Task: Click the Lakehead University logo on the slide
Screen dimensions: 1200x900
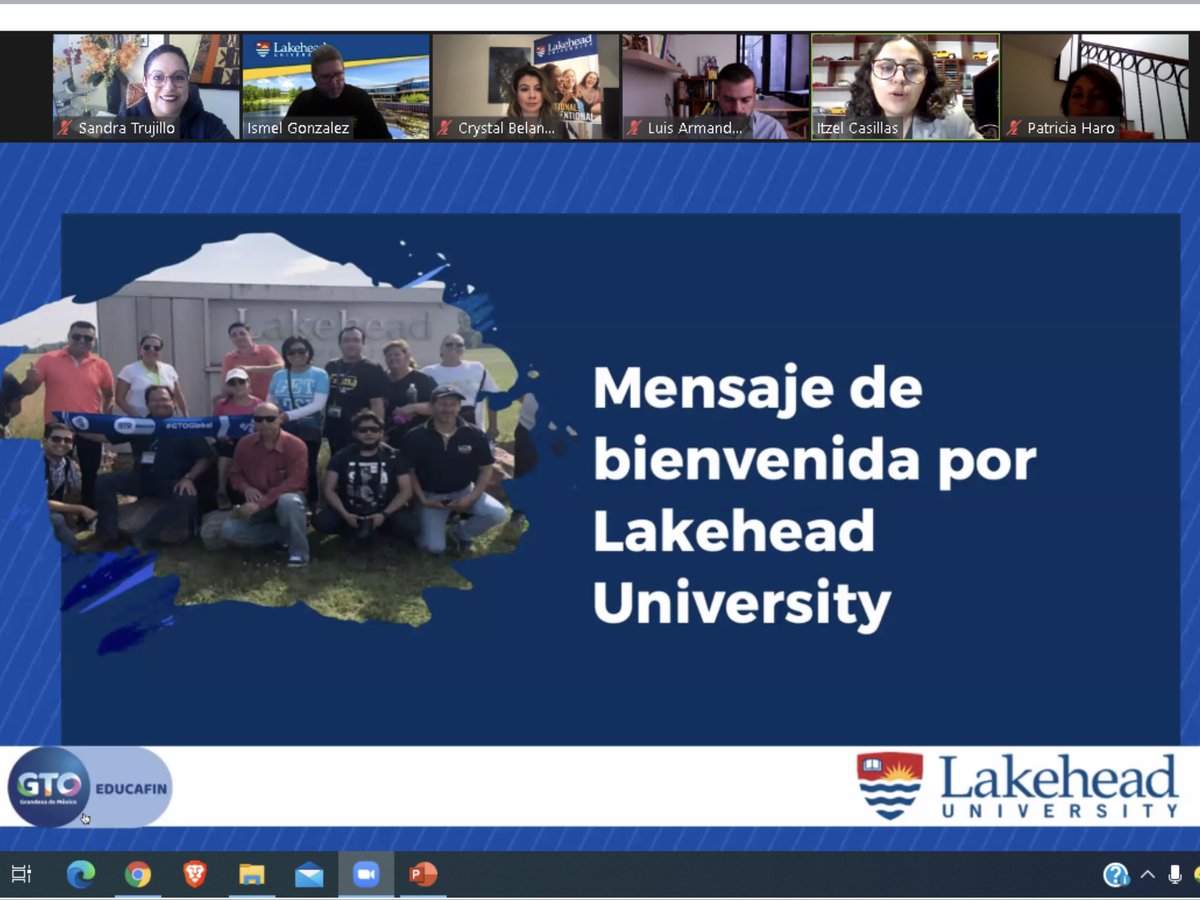Action: tap(1018, 786)
